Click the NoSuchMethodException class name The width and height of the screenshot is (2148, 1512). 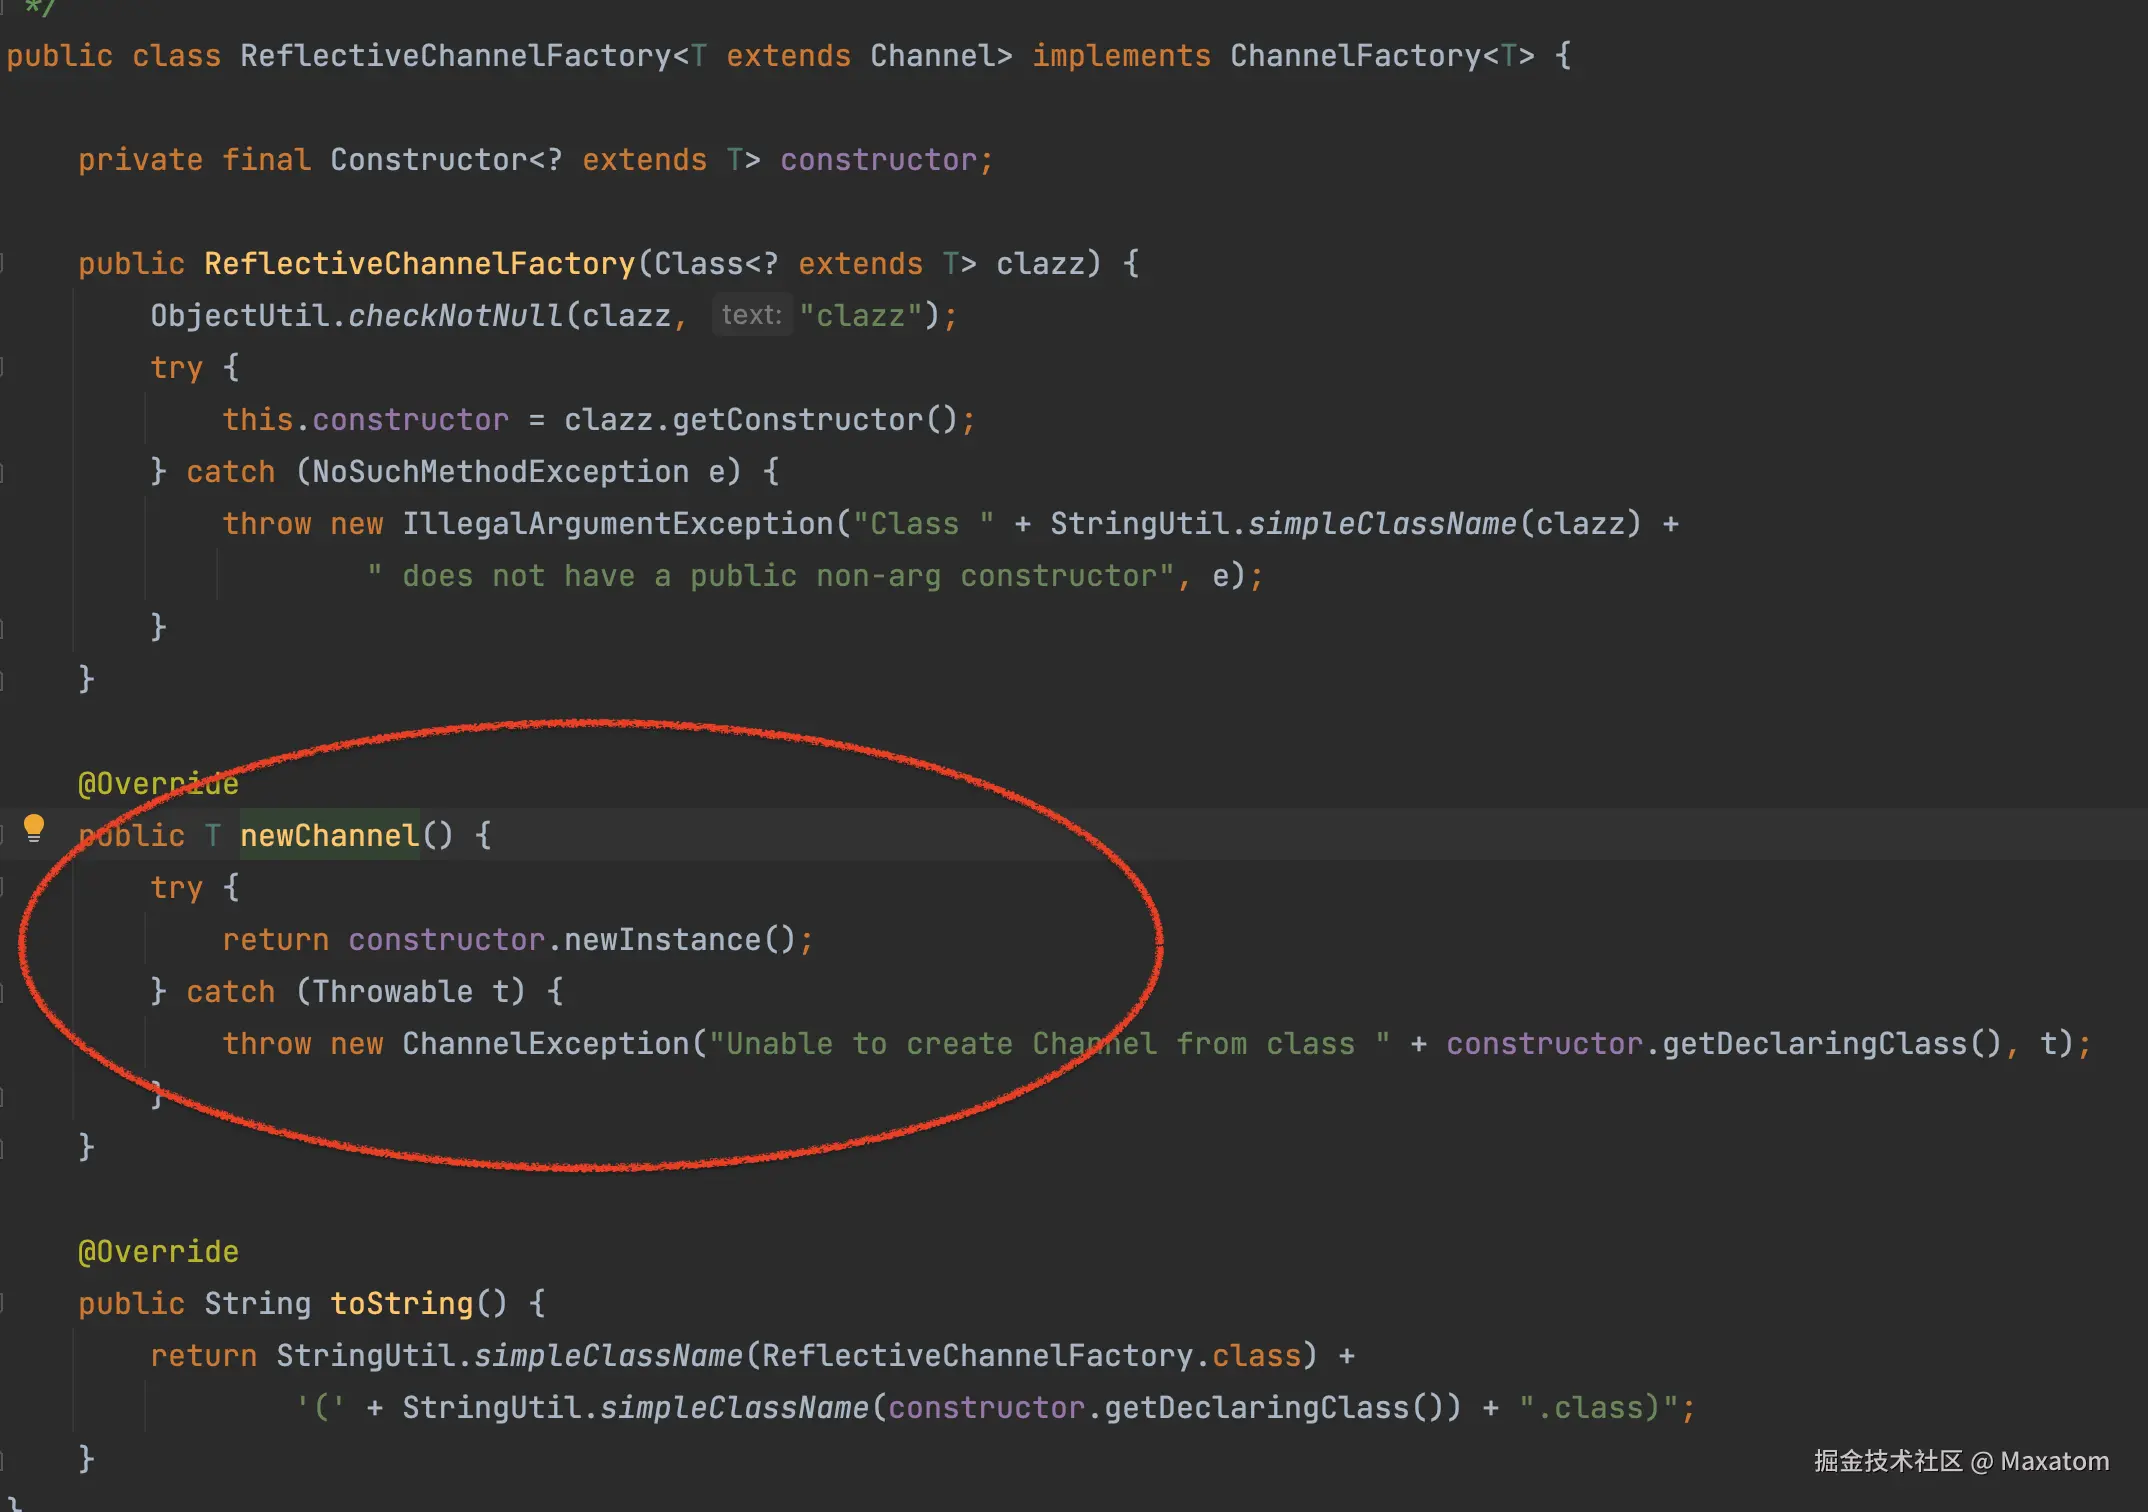click(x=500, y=472)
